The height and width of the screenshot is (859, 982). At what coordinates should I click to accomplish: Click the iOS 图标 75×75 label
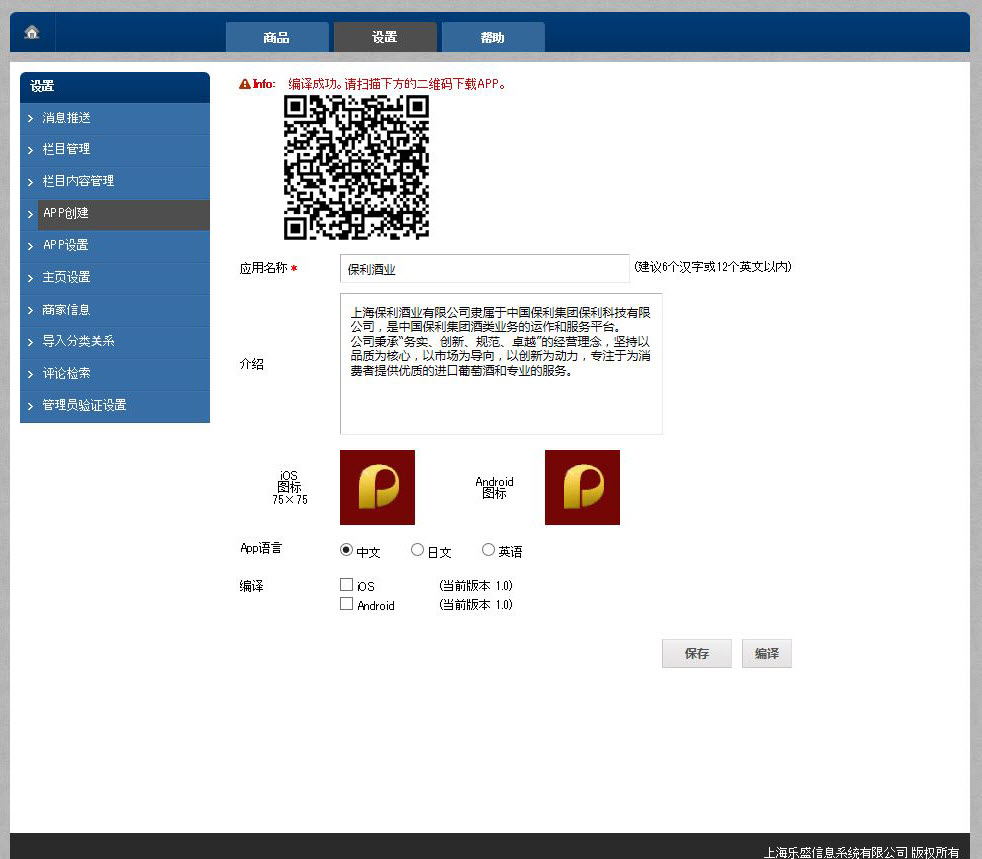[289, 487]
